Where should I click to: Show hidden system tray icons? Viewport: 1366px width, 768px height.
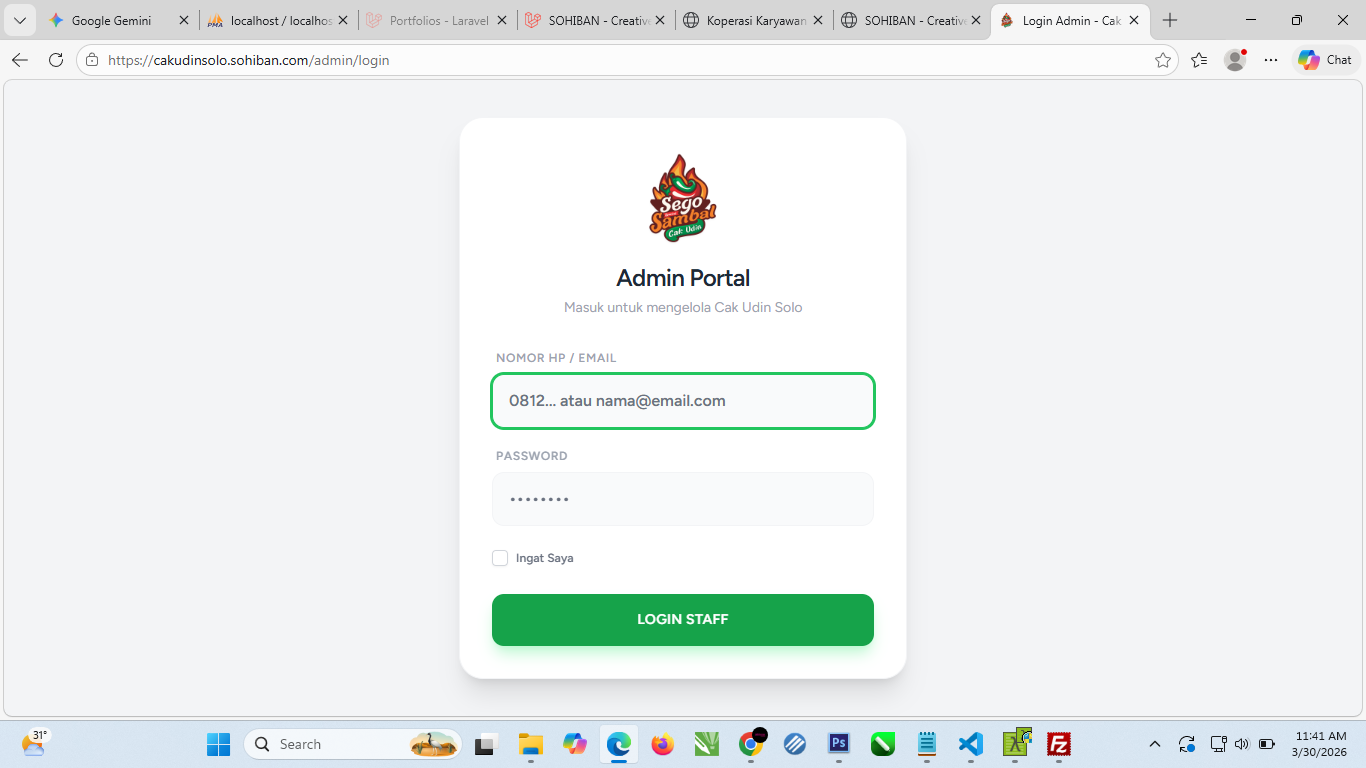[1155, 744]
